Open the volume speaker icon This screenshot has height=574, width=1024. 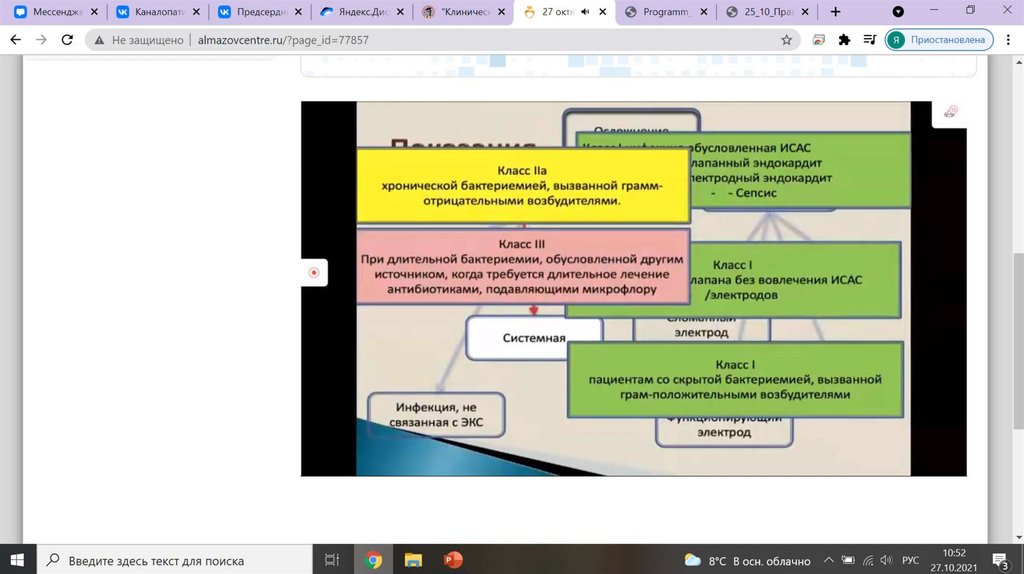point(886,560)
